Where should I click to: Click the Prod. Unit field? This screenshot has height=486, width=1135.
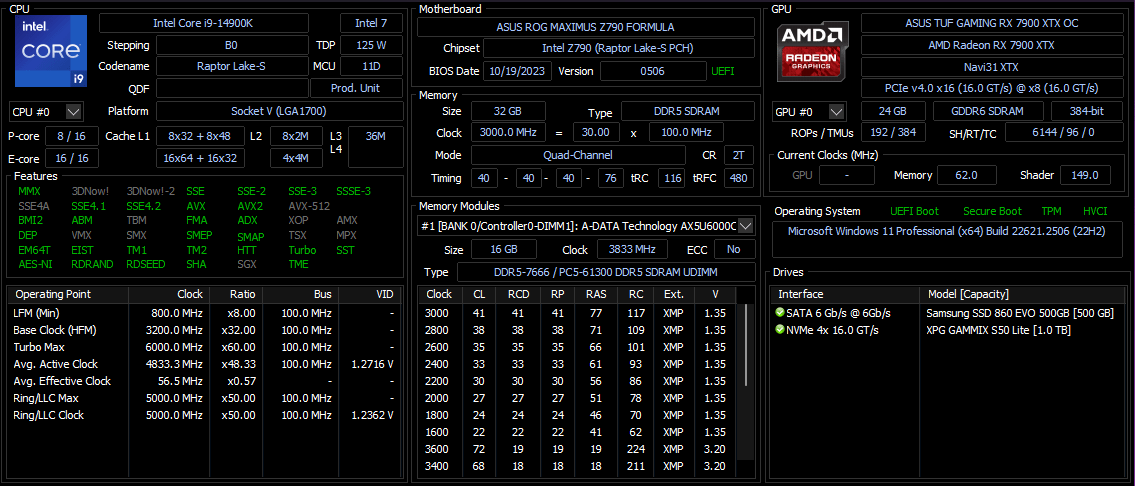coord(357,88)
